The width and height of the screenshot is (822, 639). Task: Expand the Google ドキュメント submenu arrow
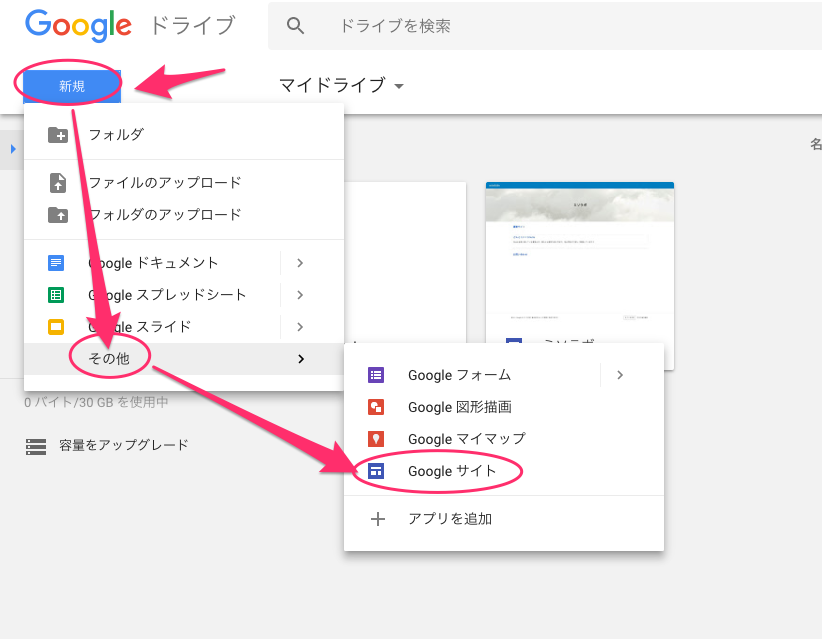300,263
